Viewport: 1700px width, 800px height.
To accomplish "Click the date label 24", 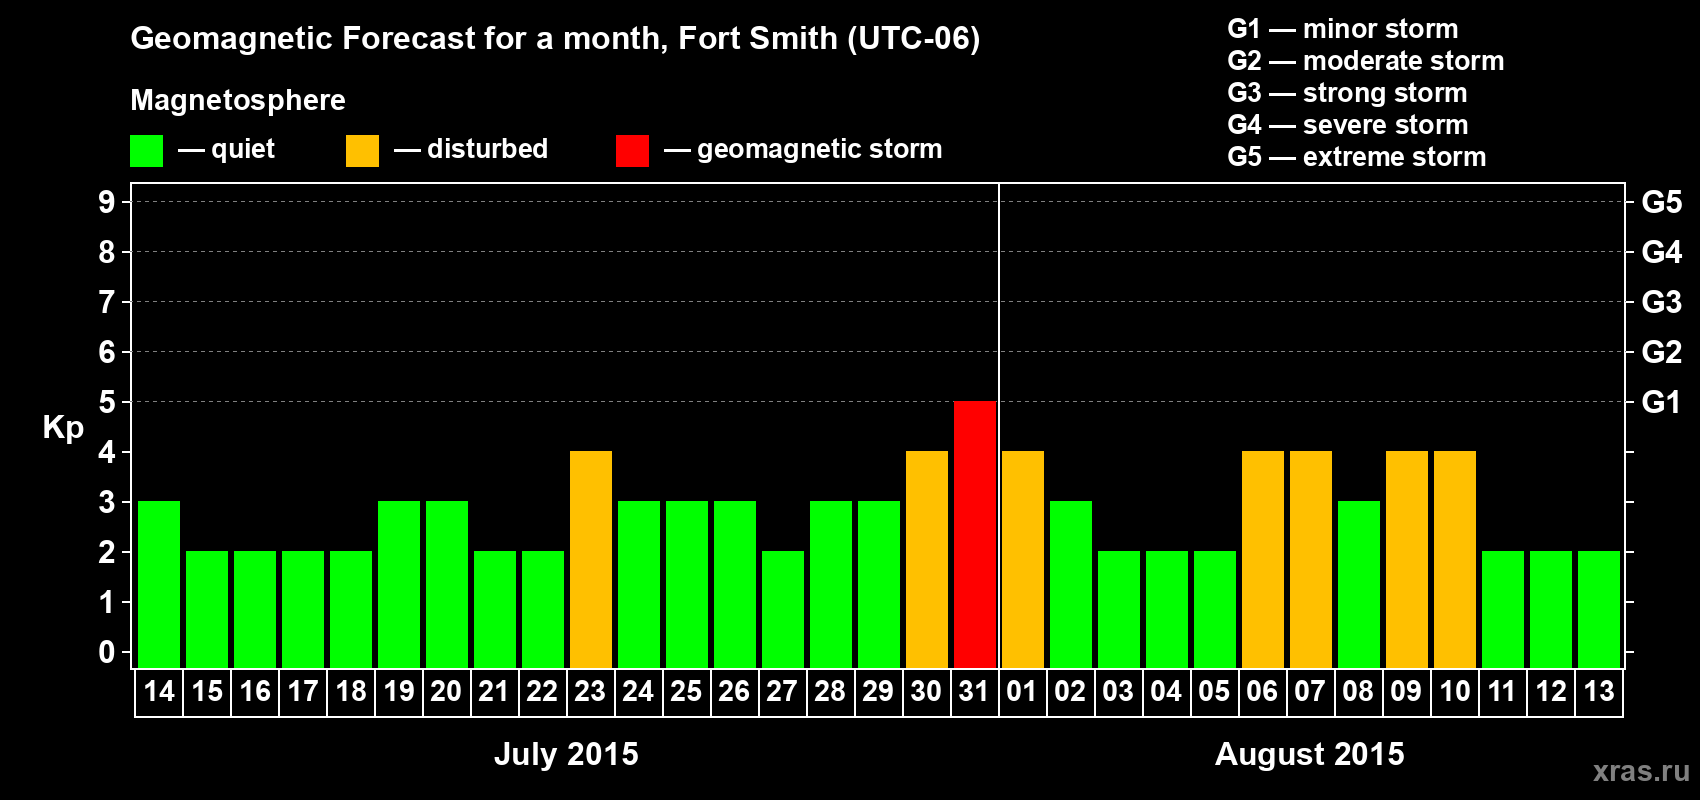I will point(638,691).
